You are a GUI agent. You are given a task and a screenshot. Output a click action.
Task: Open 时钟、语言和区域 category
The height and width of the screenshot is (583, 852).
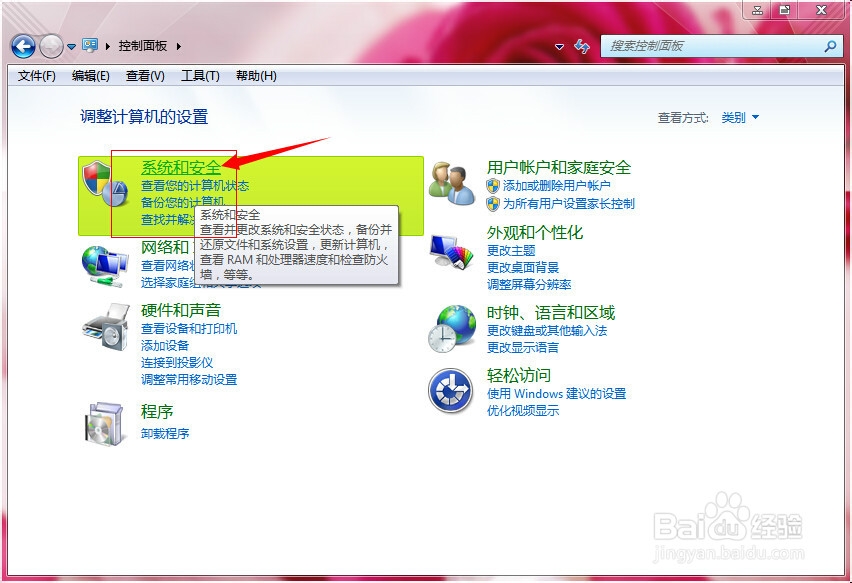(550, 312)
